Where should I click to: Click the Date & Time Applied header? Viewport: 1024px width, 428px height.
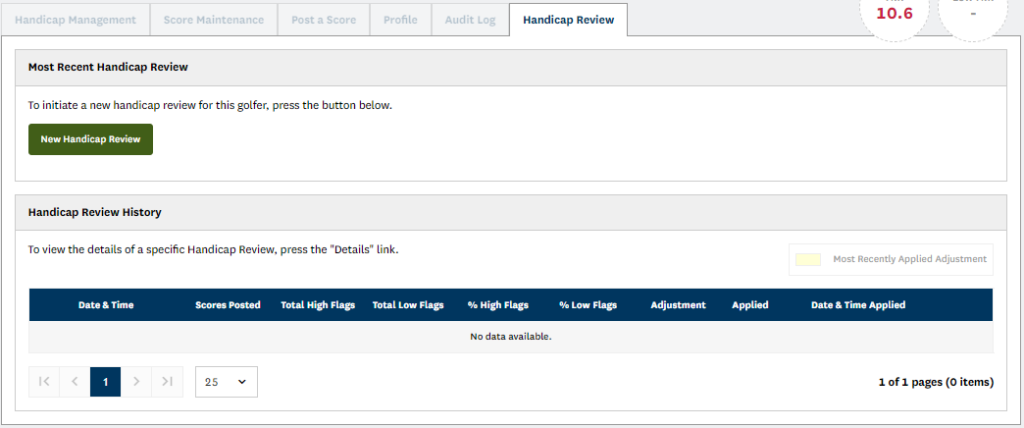[x=858, y=305]
